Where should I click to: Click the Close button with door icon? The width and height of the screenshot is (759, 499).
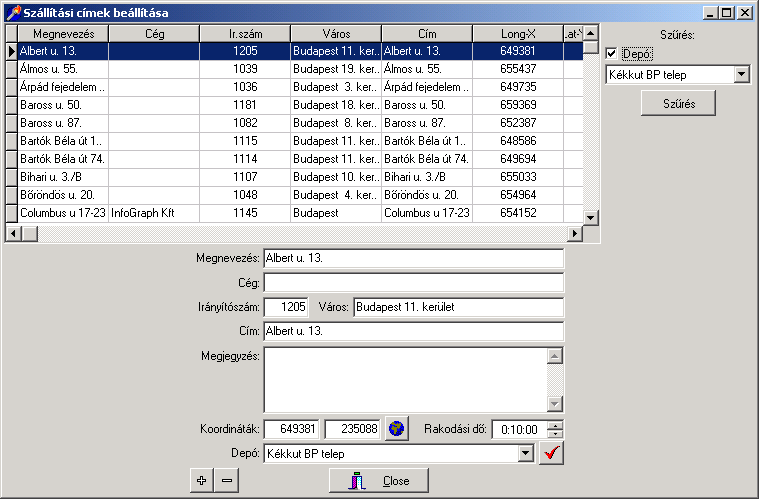[379, 481]
